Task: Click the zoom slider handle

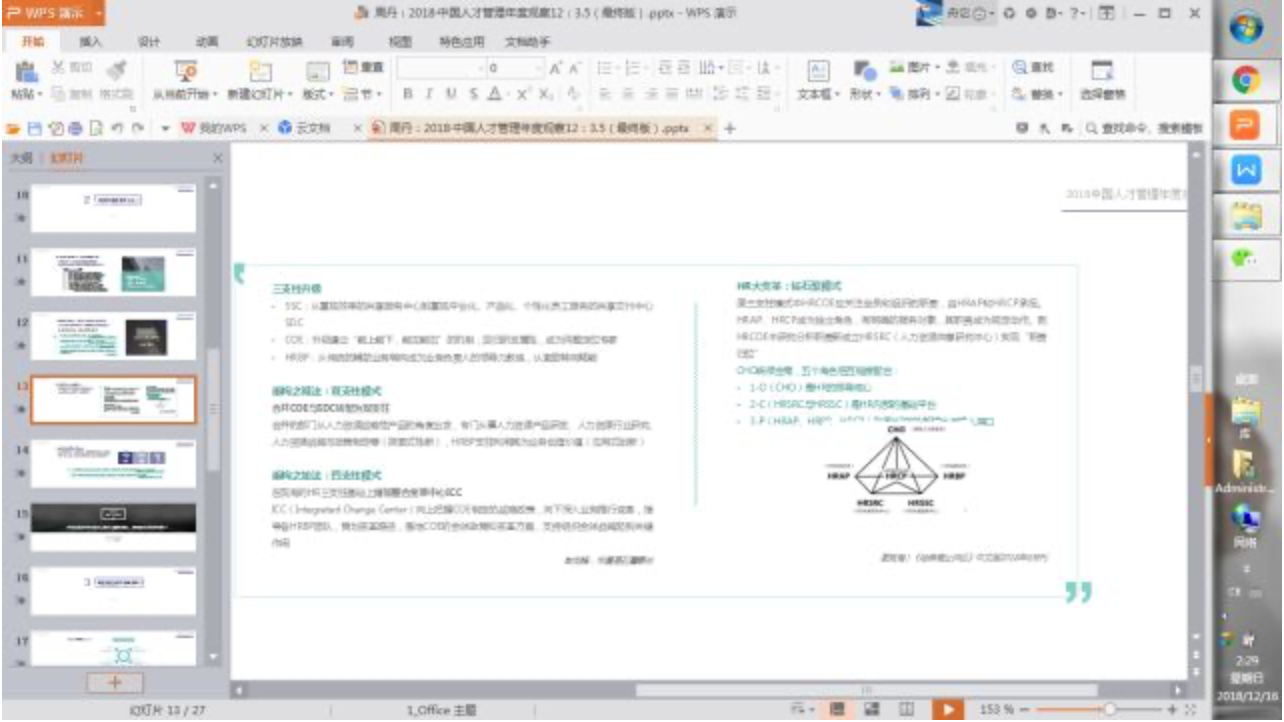Action: [x=1108, y=709]
